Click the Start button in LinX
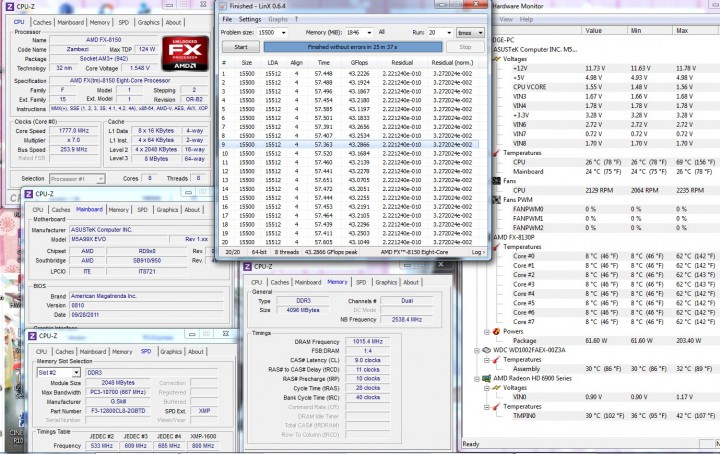 pos(241,47)
